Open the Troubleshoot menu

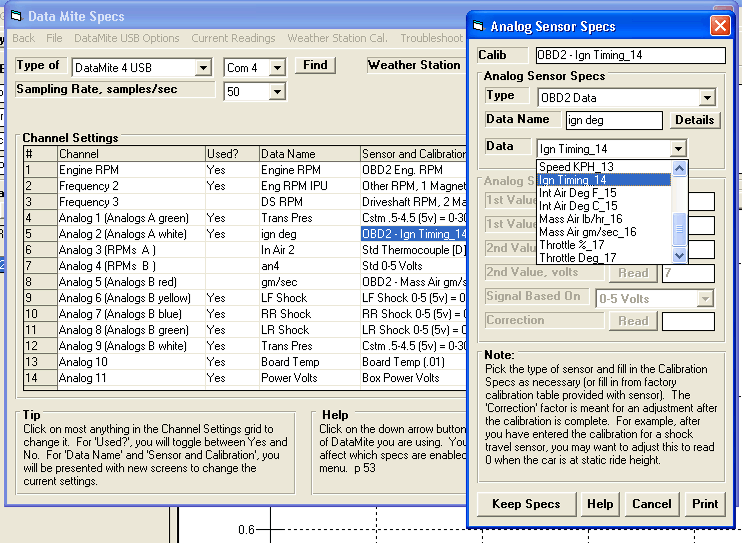tap(432, 38)
